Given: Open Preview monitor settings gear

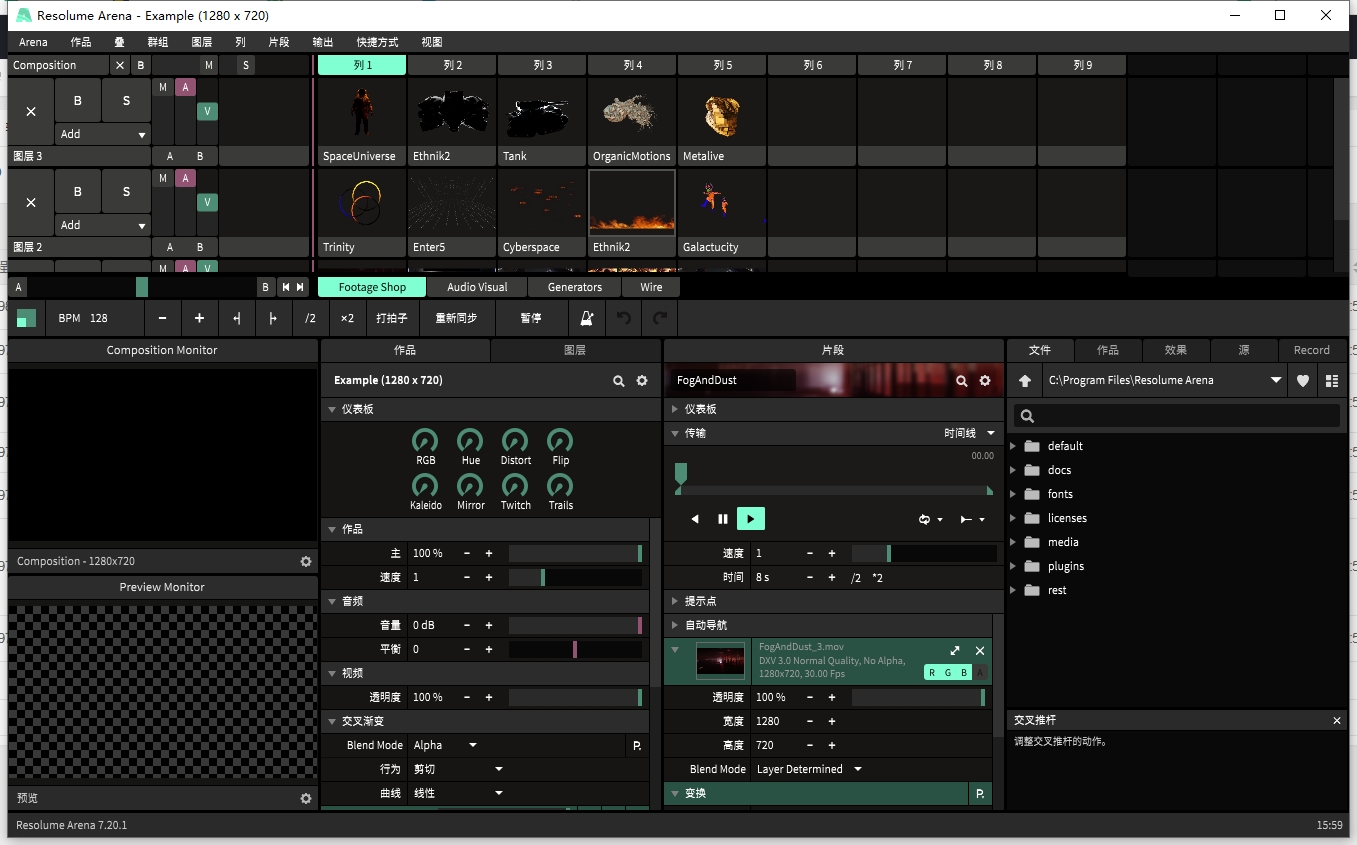Looking at the screenshot, I should click(x=306, y=799).
